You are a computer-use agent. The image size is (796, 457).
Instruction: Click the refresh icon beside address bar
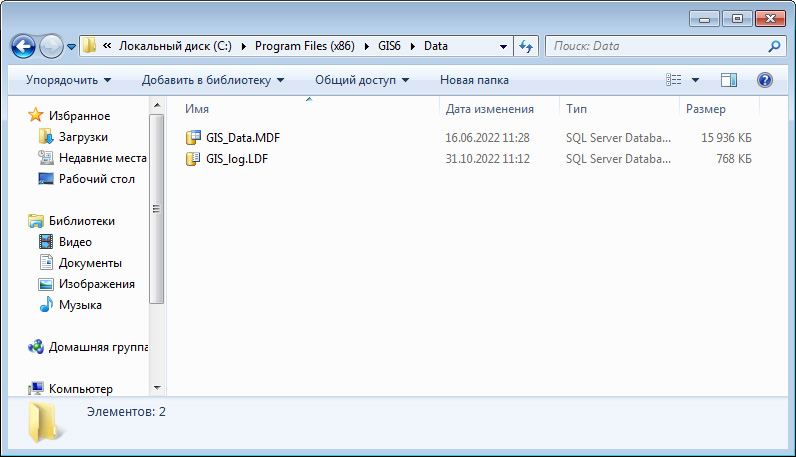pos(526,47)
